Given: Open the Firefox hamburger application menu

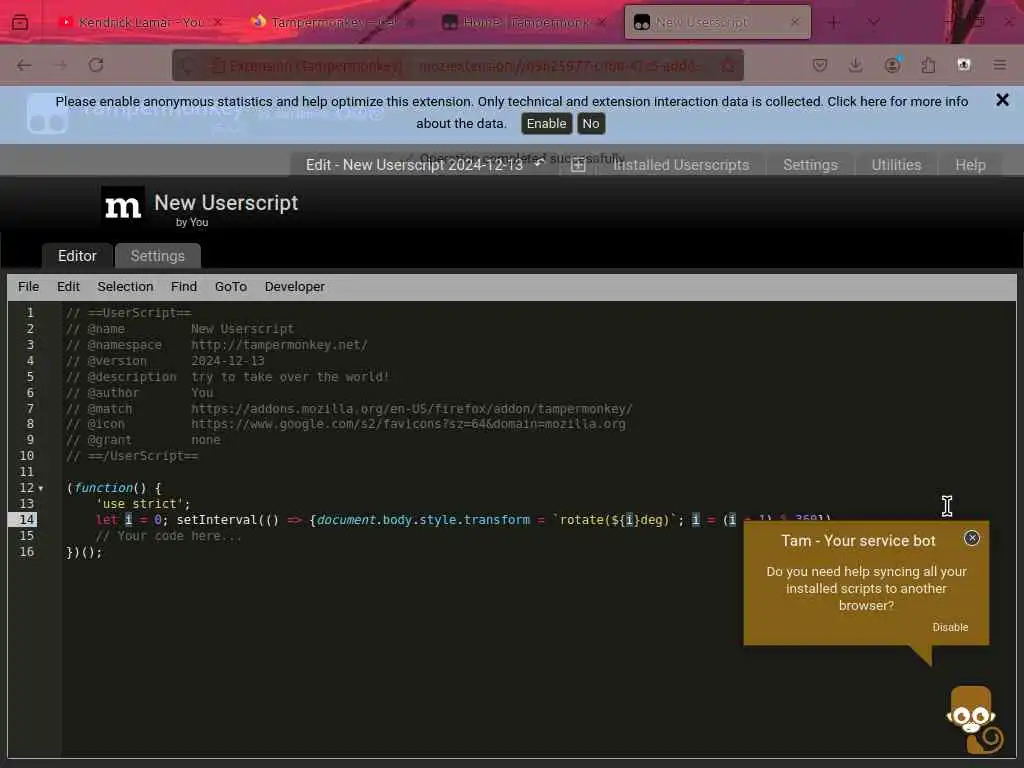Looking at the screenshot, I should [x=1000, y=65].
